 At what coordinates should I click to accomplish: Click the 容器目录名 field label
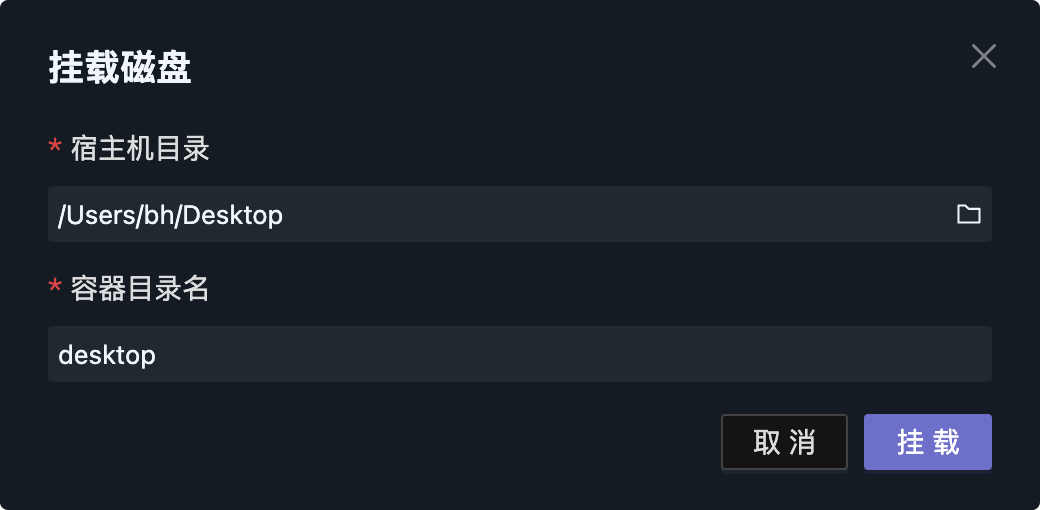pos(140,290)
